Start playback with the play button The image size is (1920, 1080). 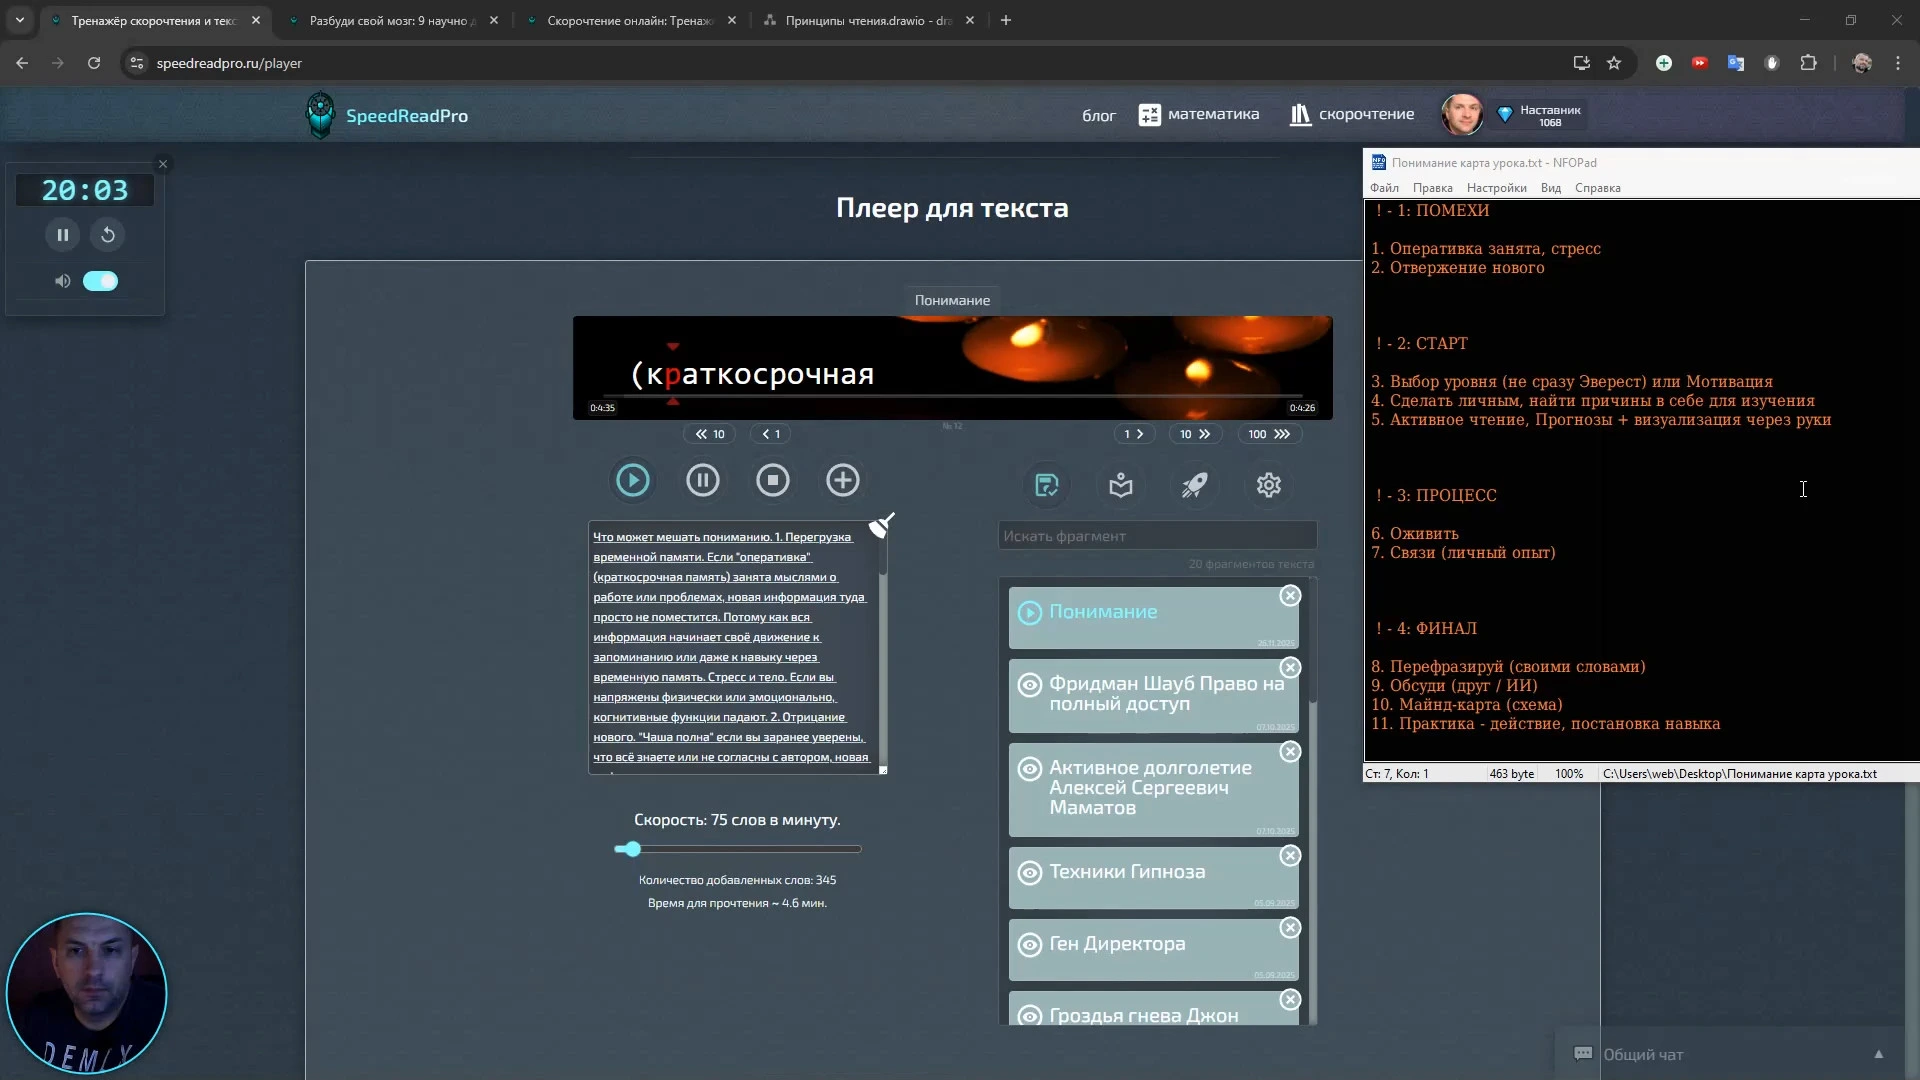(x=632, y=481)
